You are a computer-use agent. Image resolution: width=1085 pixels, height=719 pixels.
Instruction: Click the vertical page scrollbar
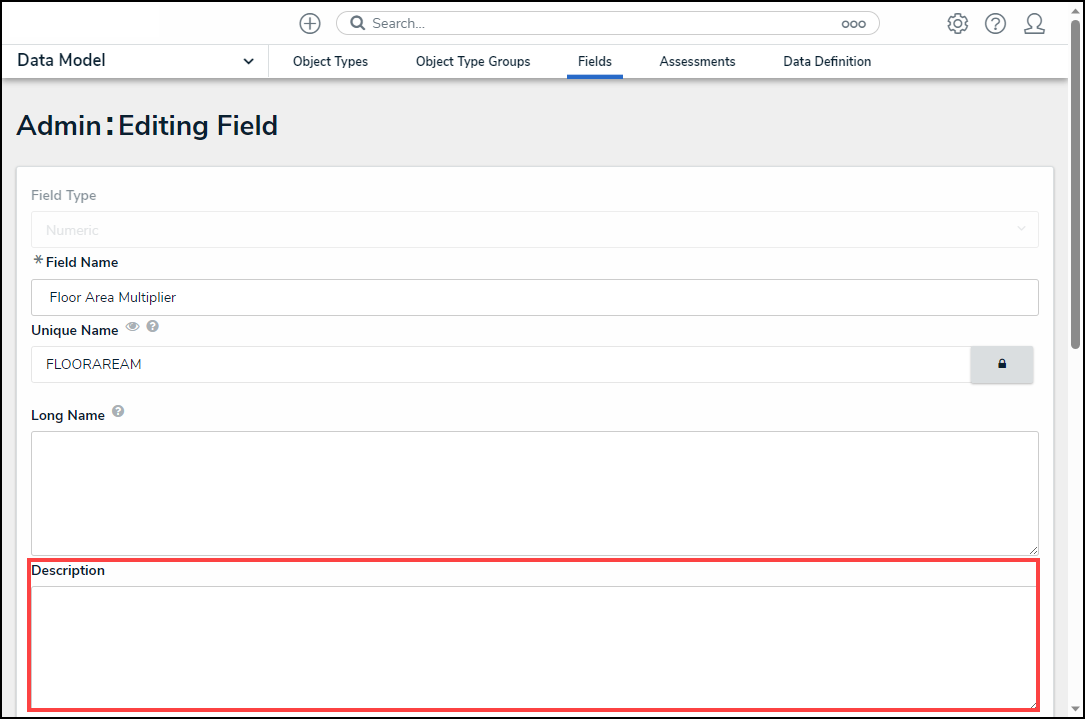(1075, 200)
